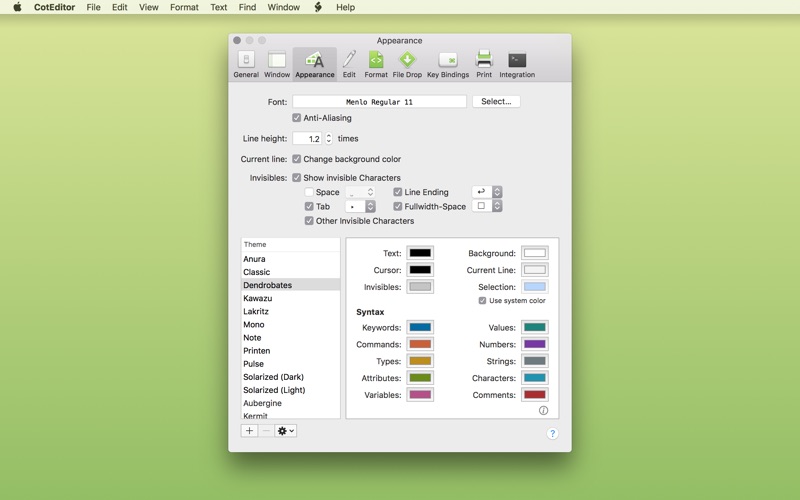Click the Select... font button

(496, 102)
